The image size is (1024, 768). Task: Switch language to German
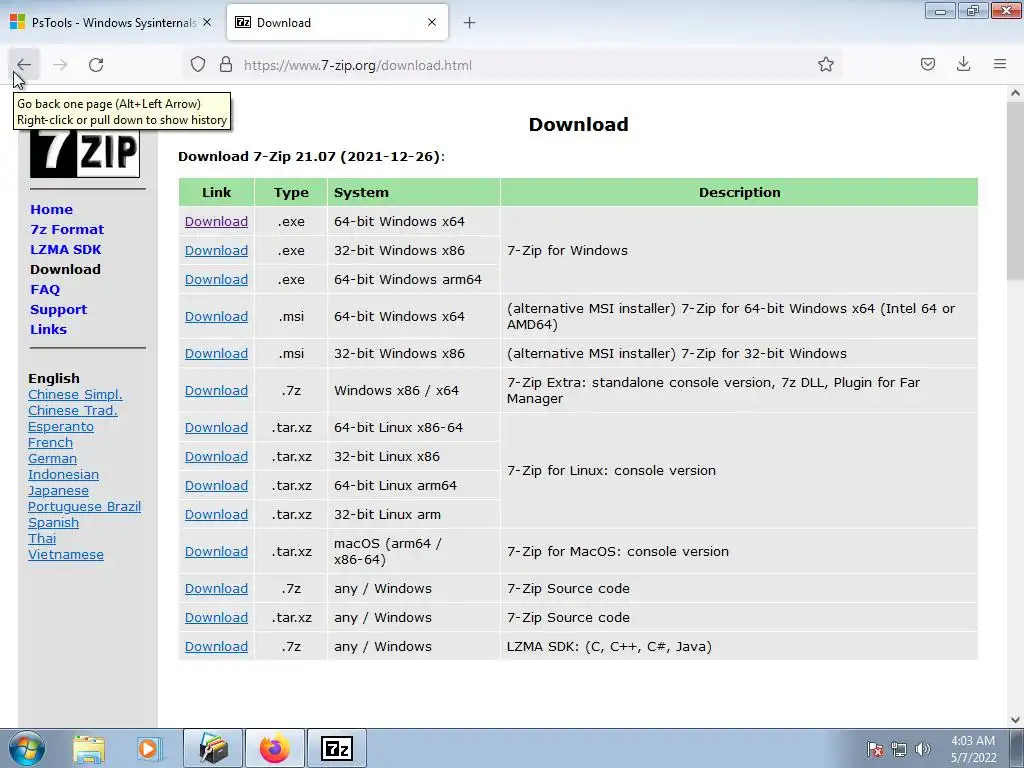(52, 458)
